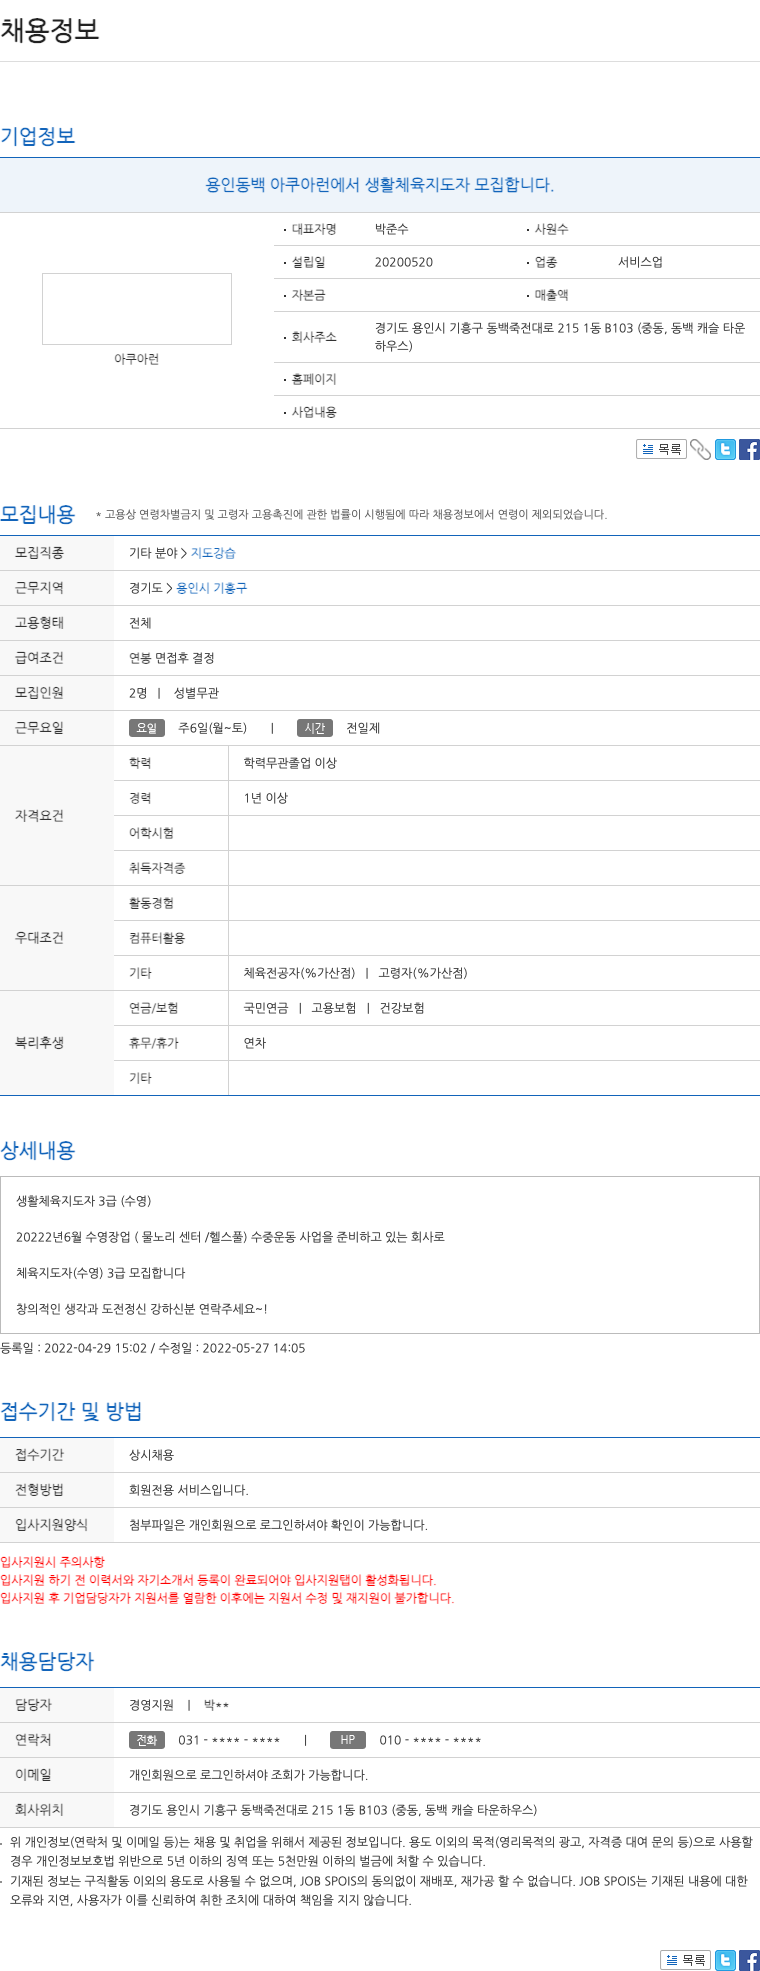Image resolution: width=760 pixels, height=1971 pixels.
Task: Select the work days 주6일(월~토)
Action: (212, 728)
